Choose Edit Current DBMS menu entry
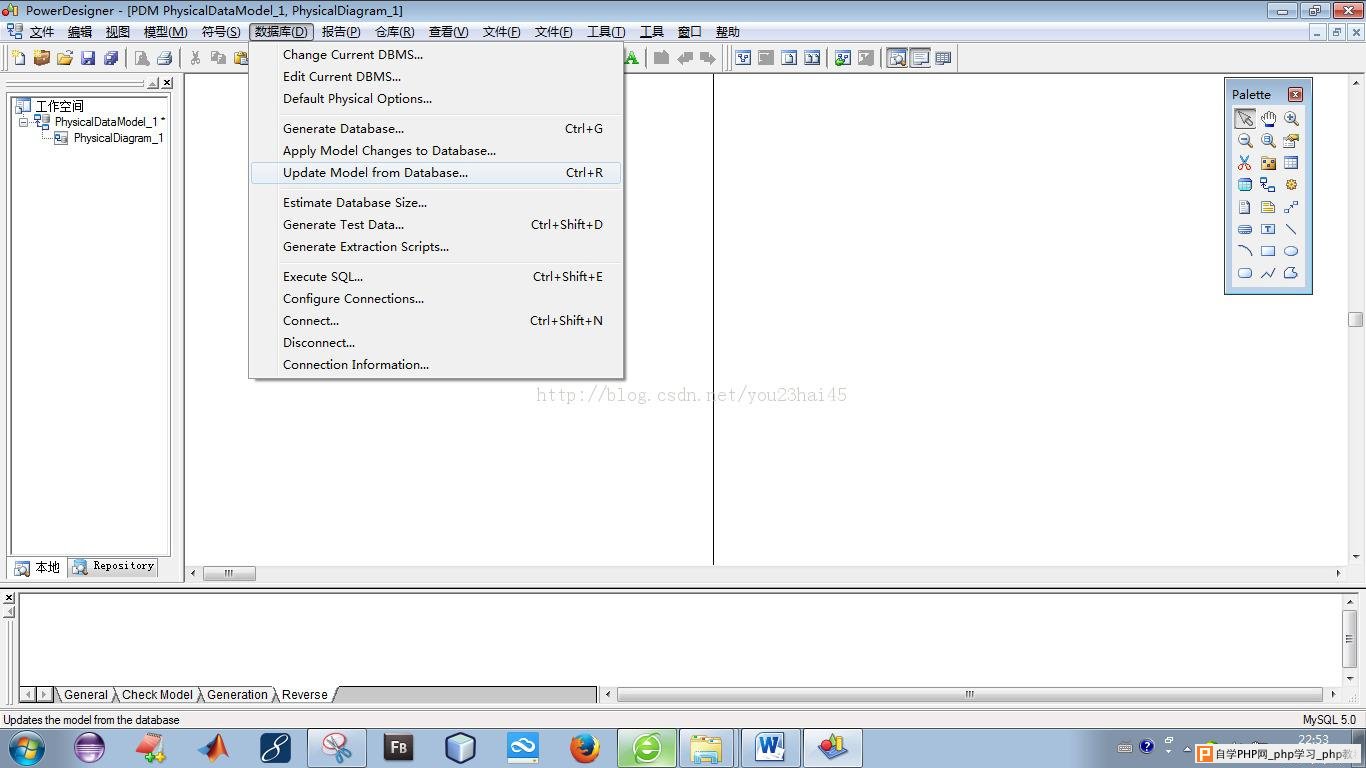The image size is (1366, 768). (x=435, y=77)
